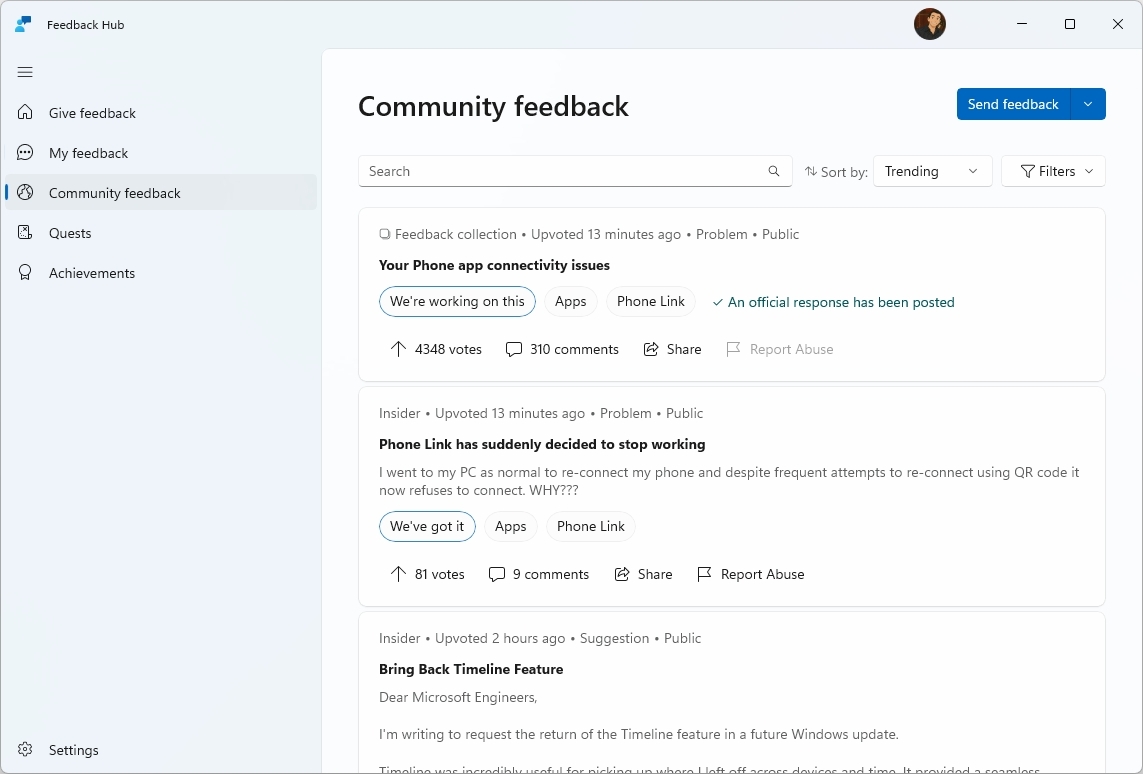Click the search magnifier icon

click(774, 171)
